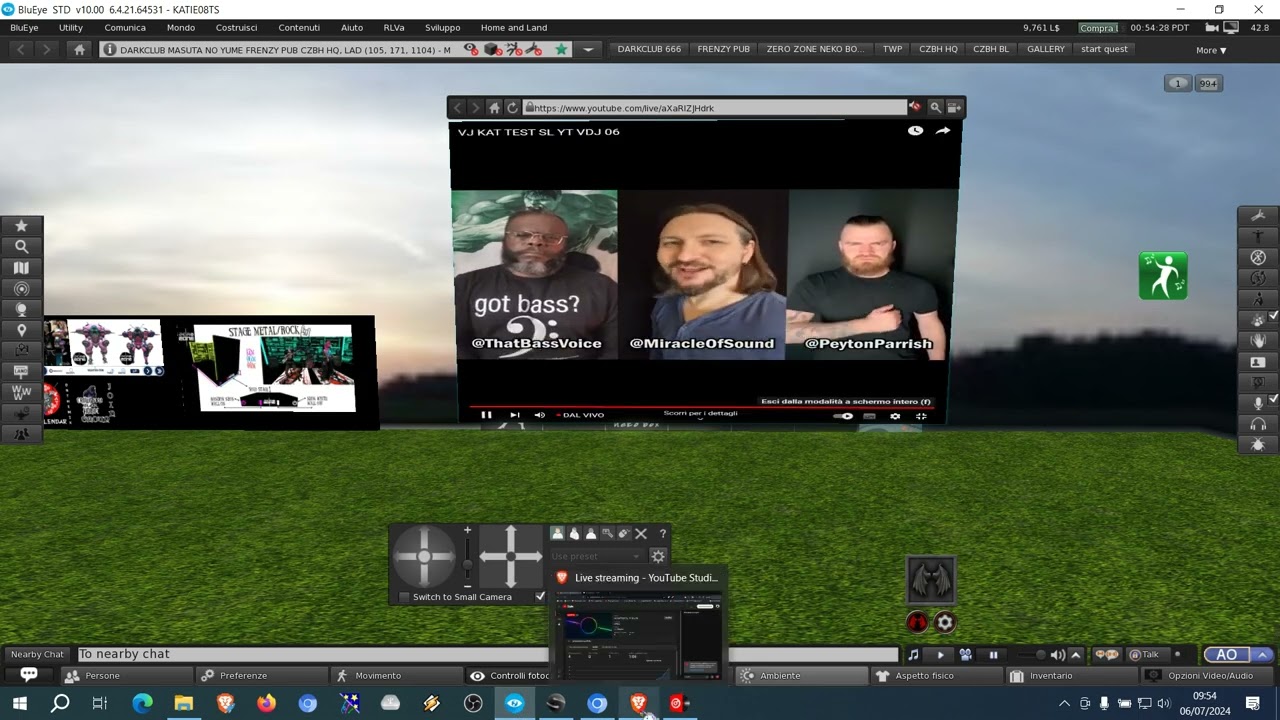Mute the master volume speaker icon

click(1058, 655)
